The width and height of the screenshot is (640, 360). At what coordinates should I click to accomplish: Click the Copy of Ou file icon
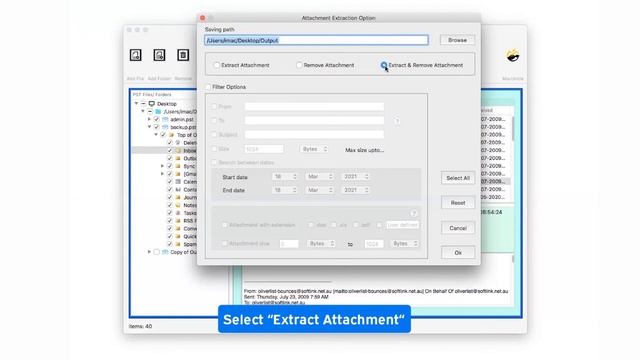(x=165, y=252)
